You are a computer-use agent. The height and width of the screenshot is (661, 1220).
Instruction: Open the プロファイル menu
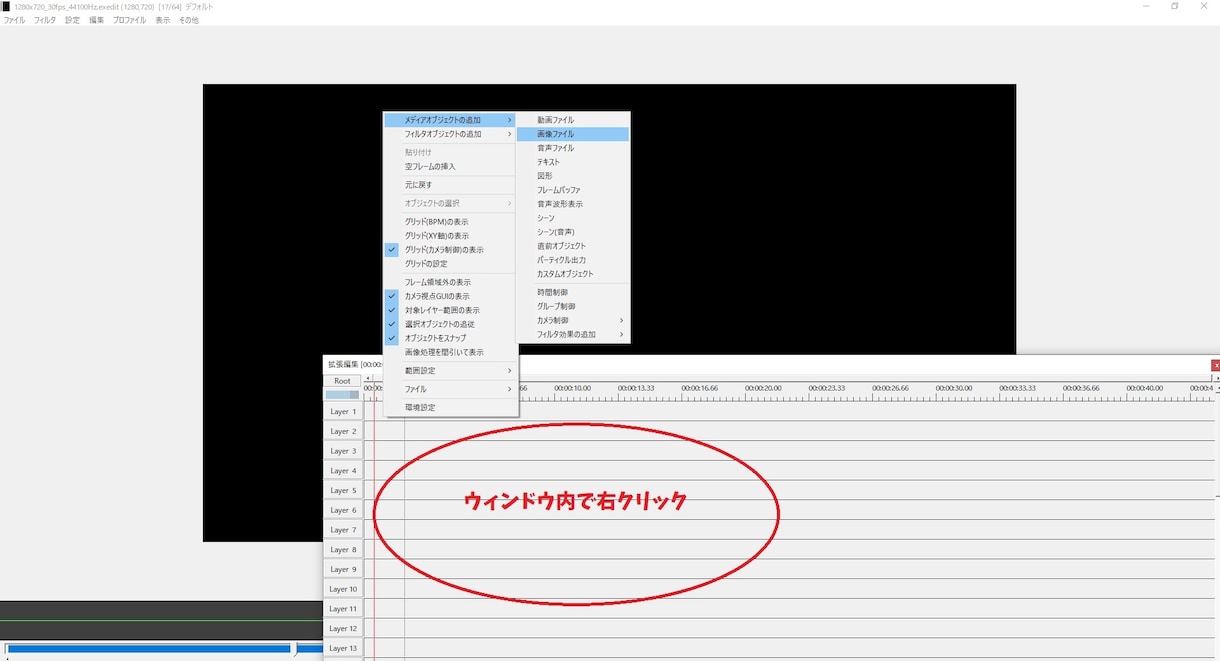[x=129, y=20]
